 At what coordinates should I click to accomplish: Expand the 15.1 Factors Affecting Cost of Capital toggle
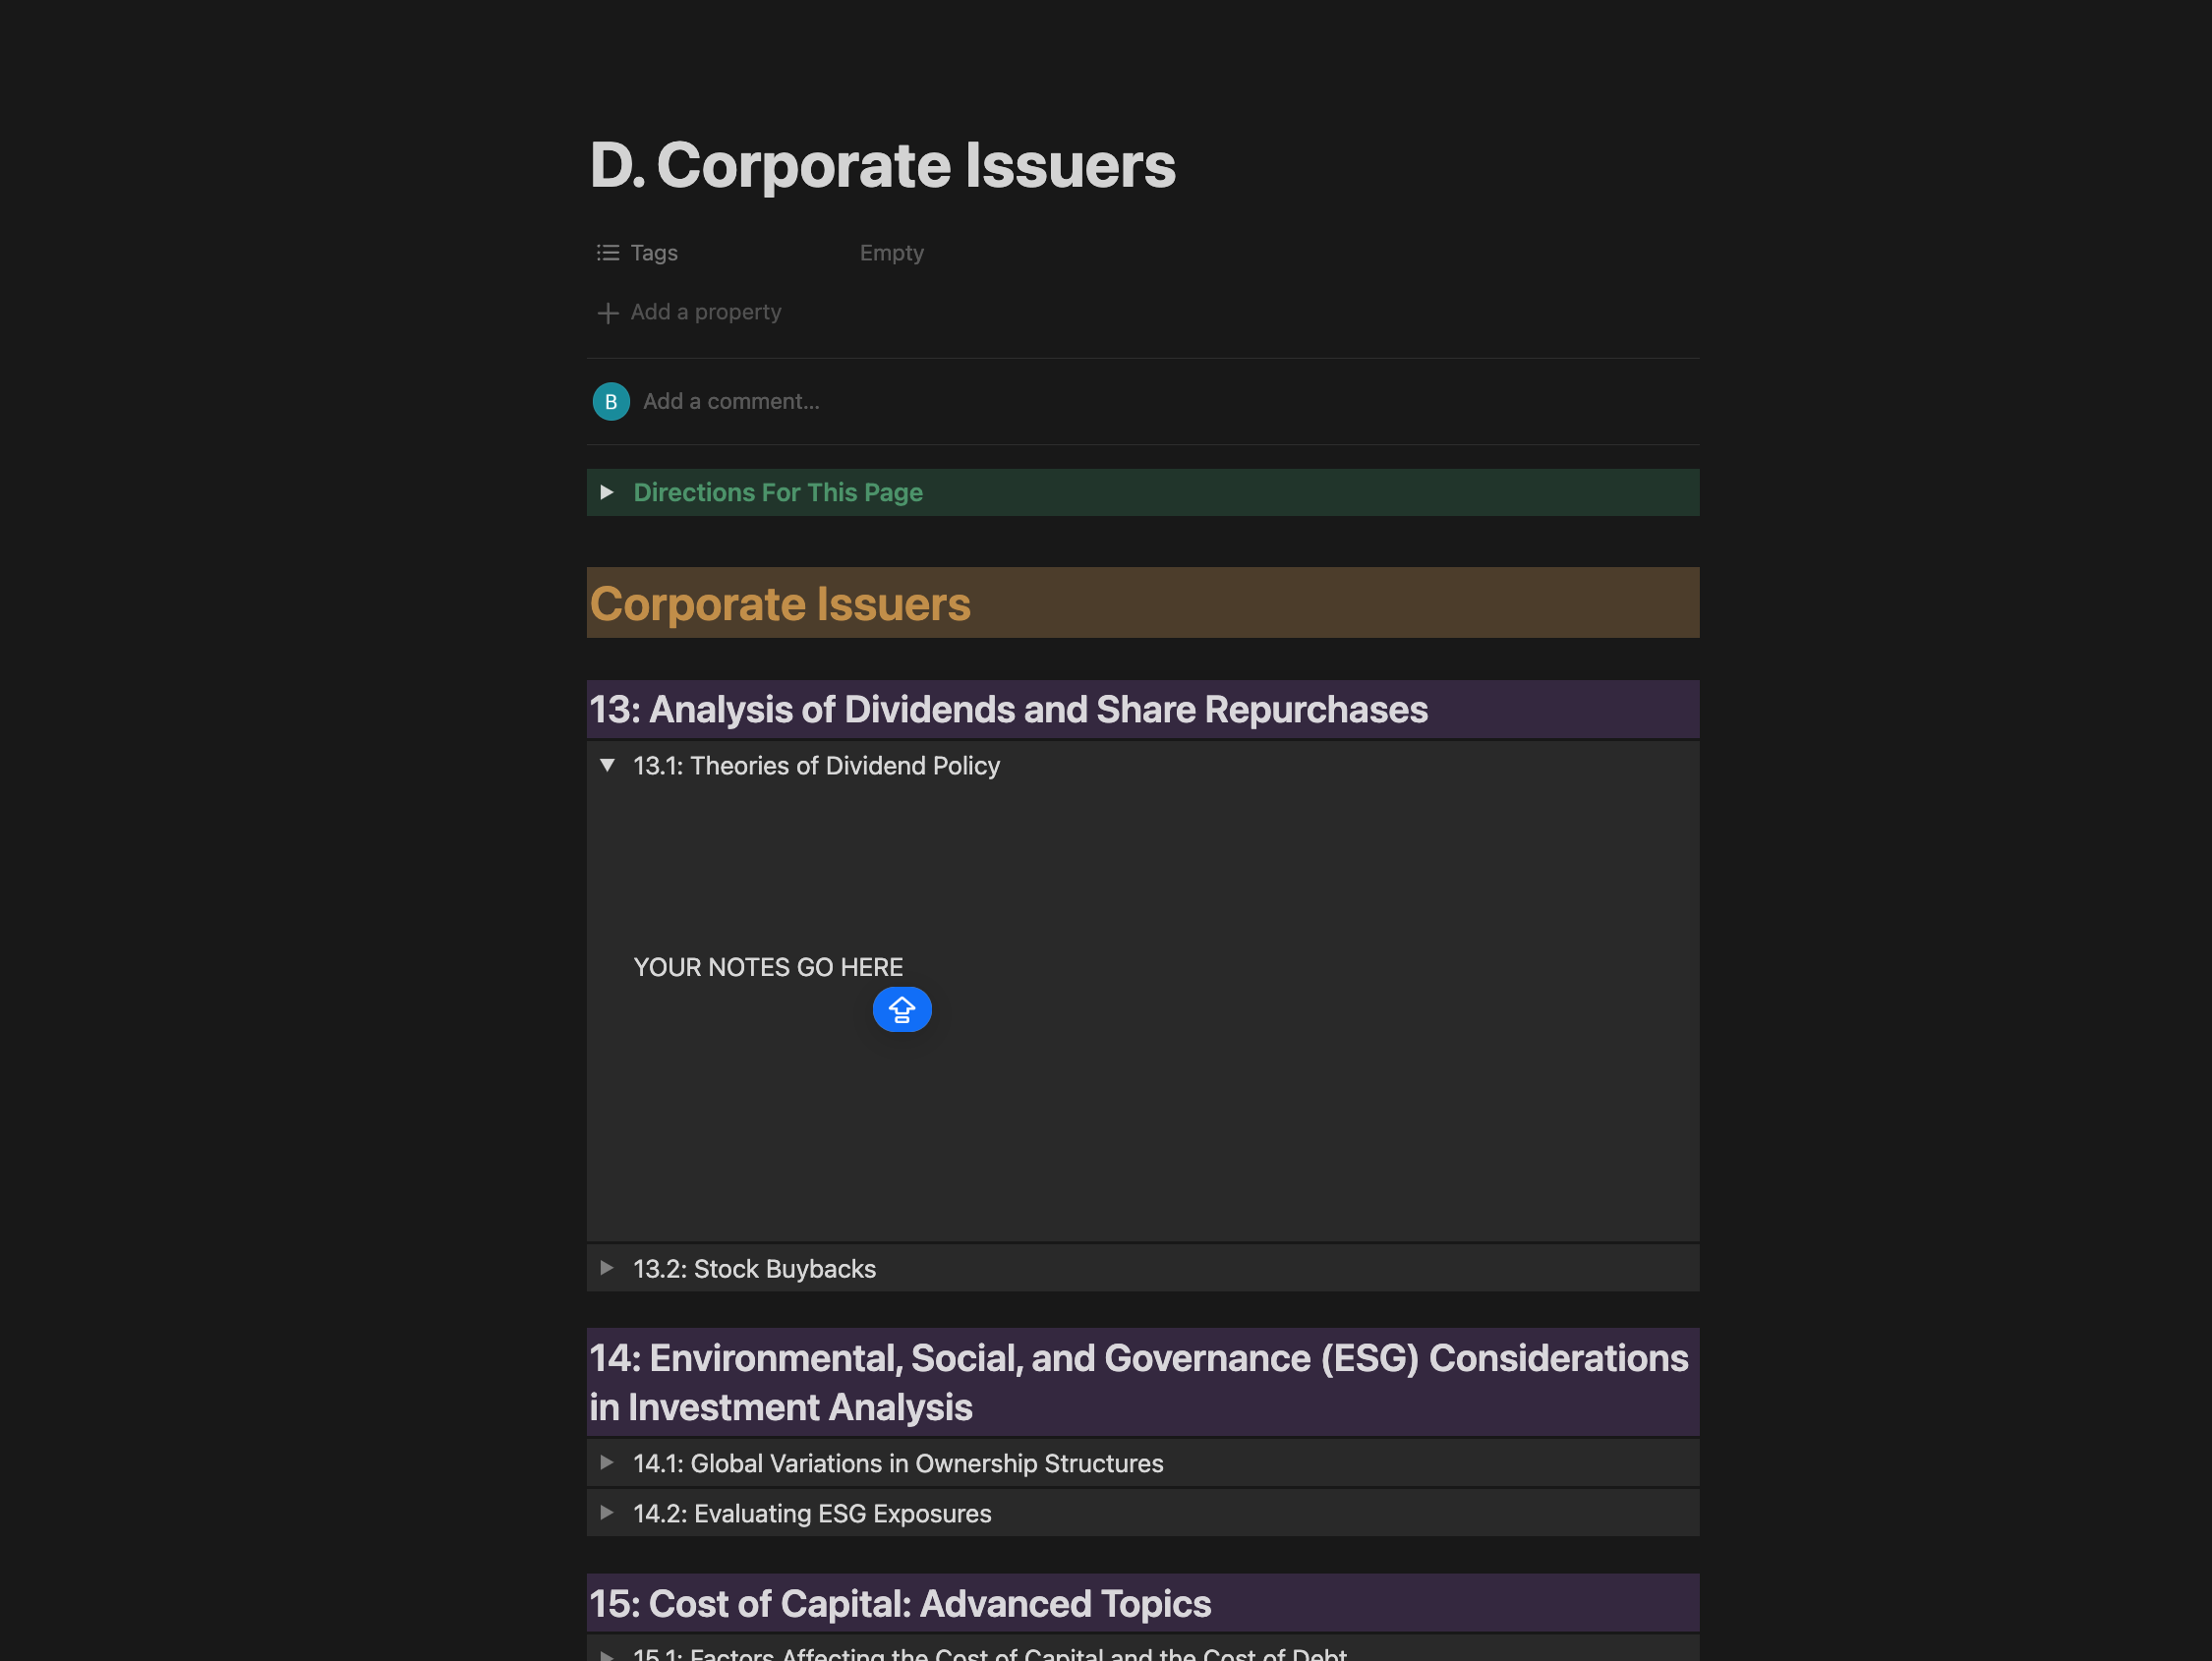pyautogui.click(x=607, y=1653)
